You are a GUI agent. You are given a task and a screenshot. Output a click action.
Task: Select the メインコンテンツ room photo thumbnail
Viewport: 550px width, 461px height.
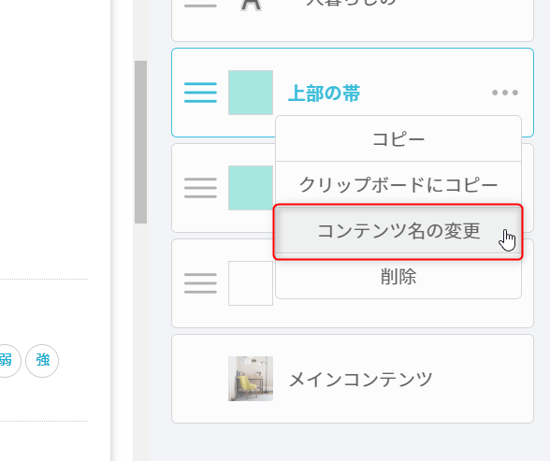point(250,379)
